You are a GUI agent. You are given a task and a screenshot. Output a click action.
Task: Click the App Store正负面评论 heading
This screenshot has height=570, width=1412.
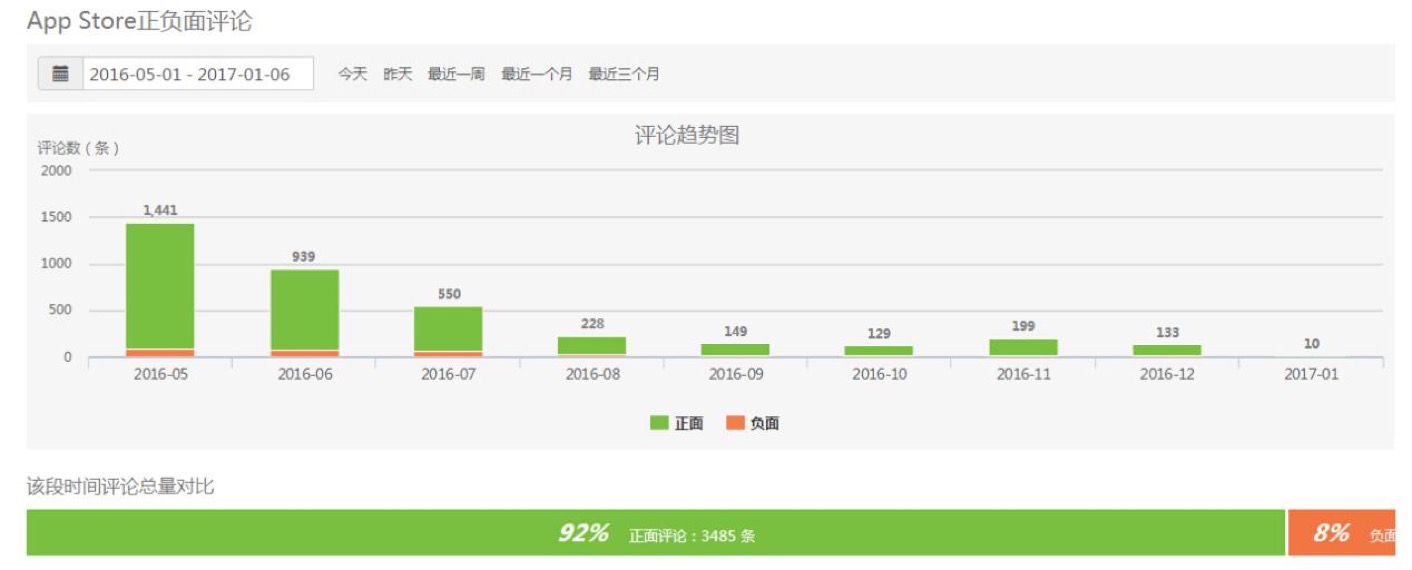[139, 21]
